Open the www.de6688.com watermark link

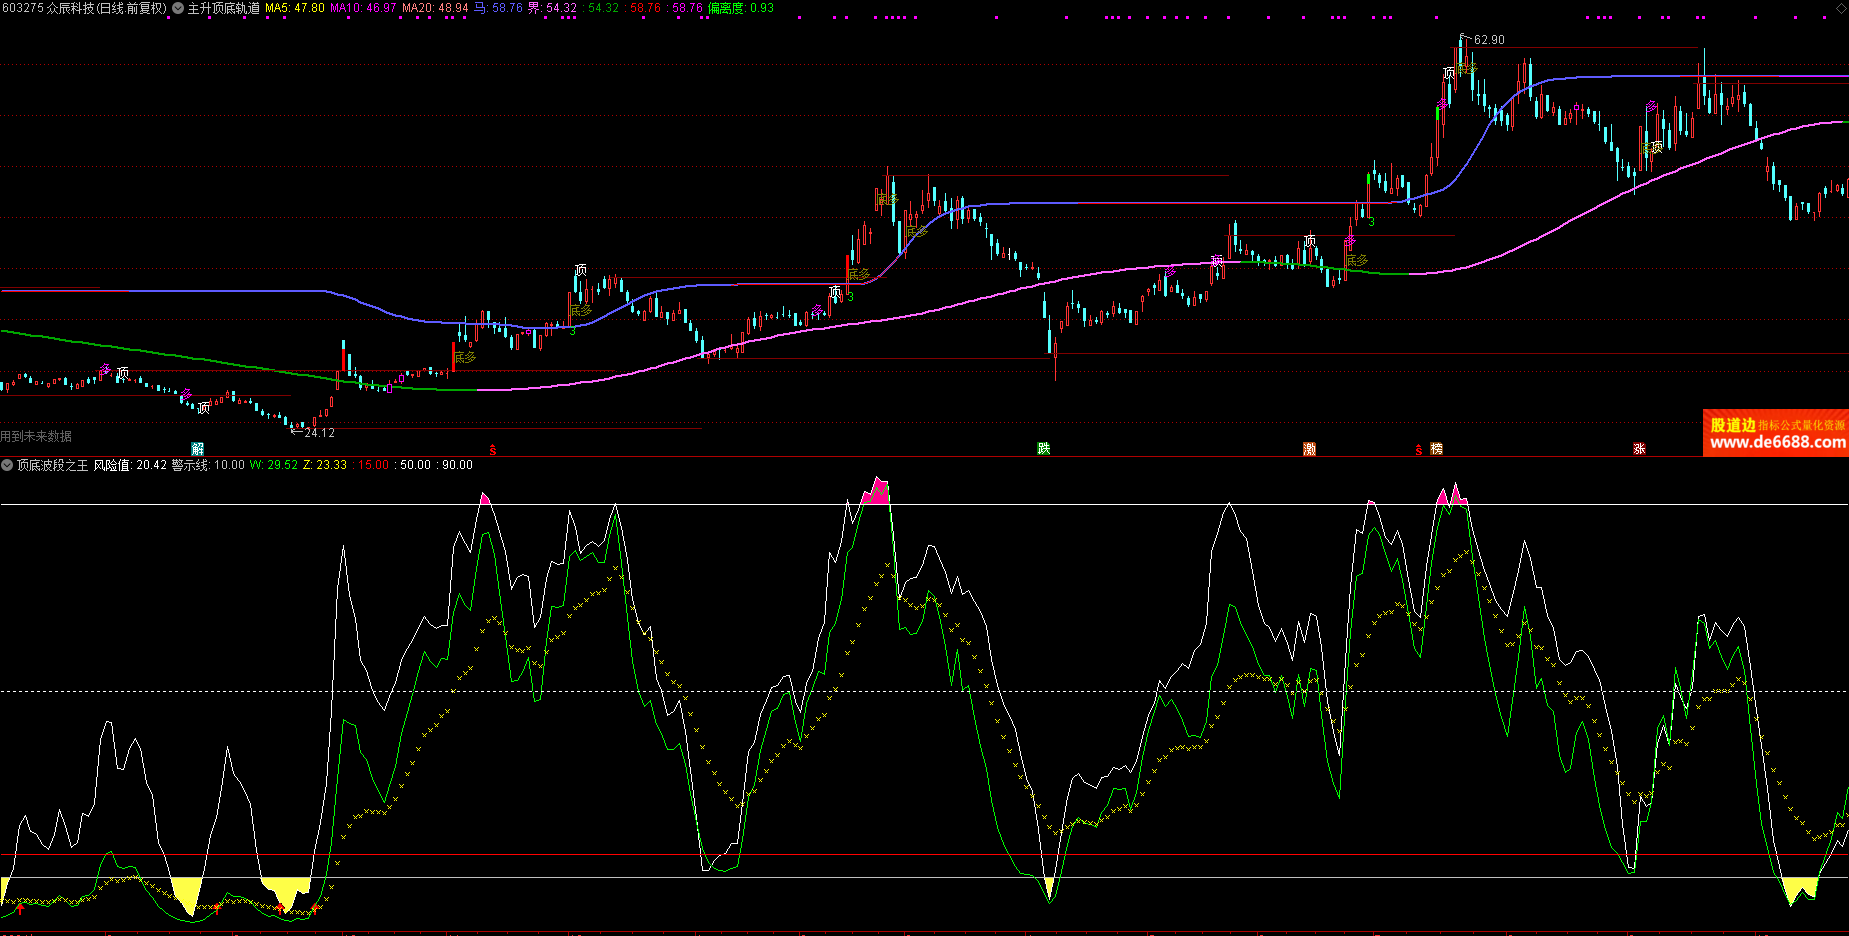click(1777, 442)
